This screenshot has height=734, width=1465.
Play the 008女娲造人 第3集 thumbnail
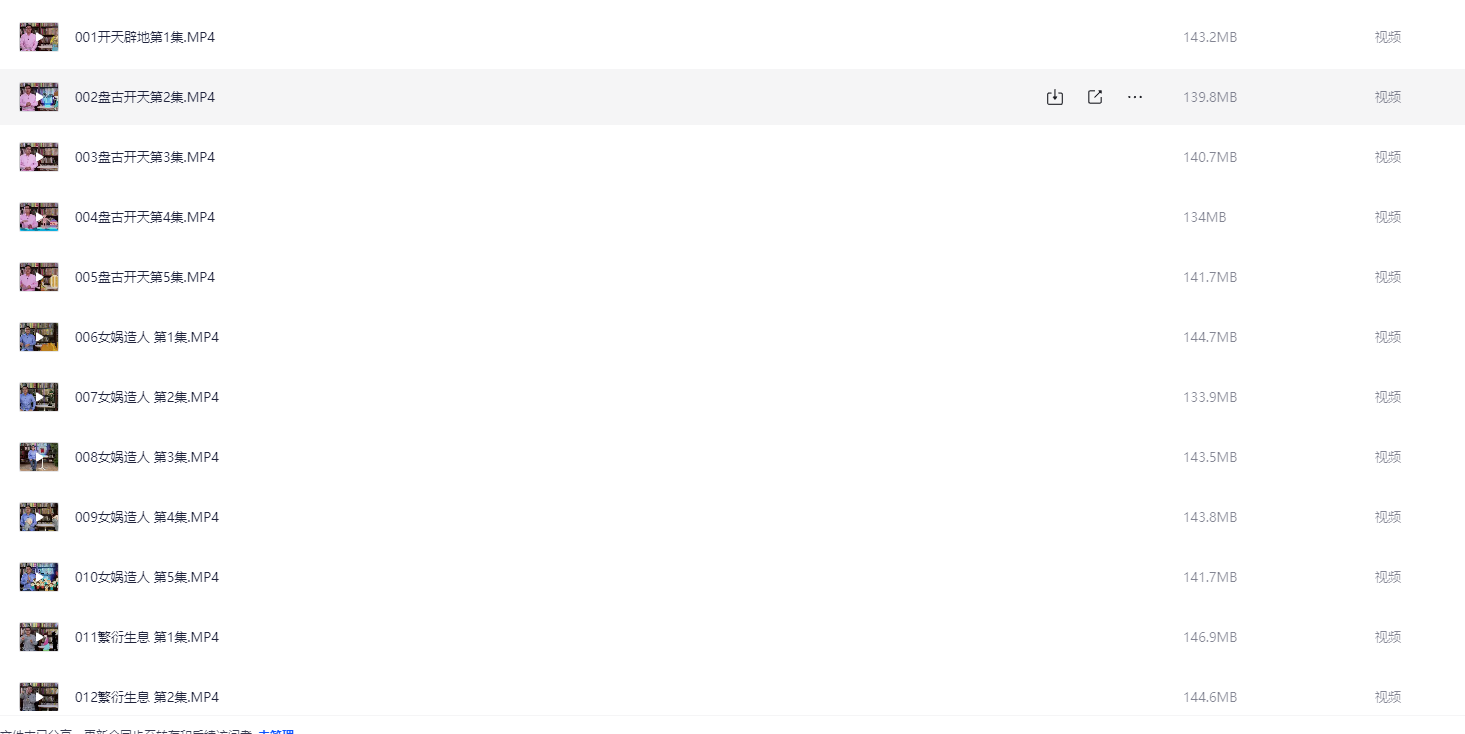[39, 457]
